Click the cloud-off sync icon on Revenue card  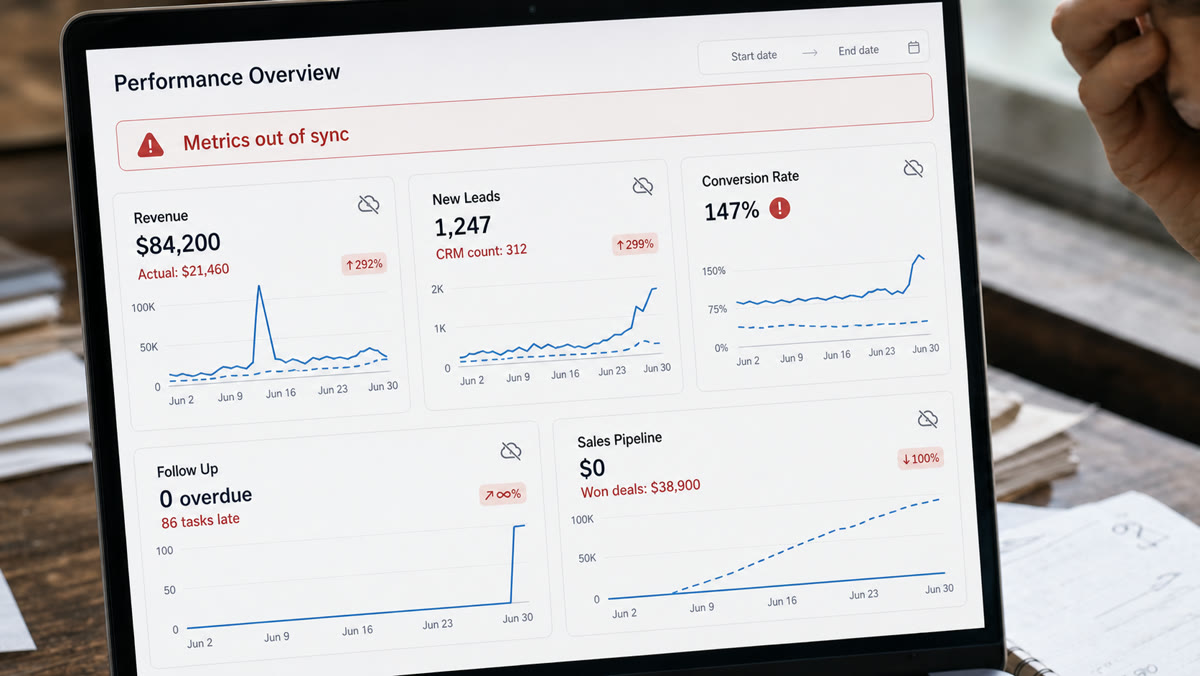[369, 205]
